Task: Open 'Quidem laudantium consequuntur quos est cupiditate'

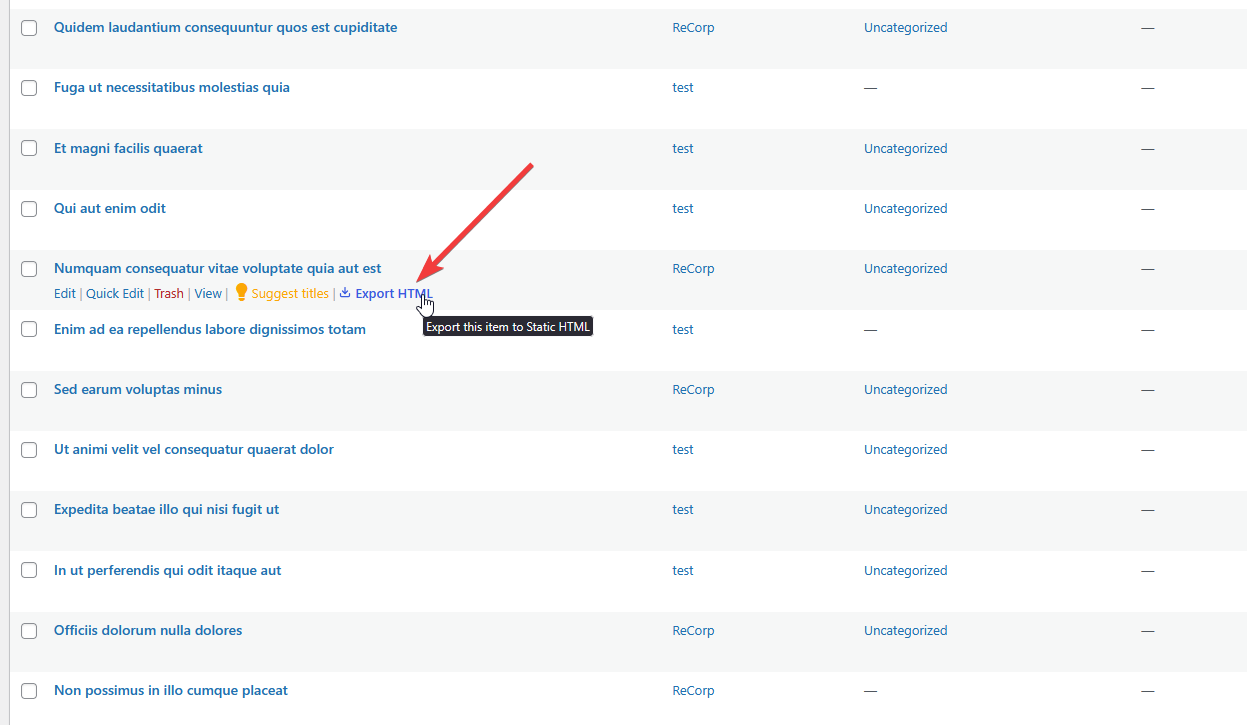Action: pyautogui.click(x=225, y=27)
